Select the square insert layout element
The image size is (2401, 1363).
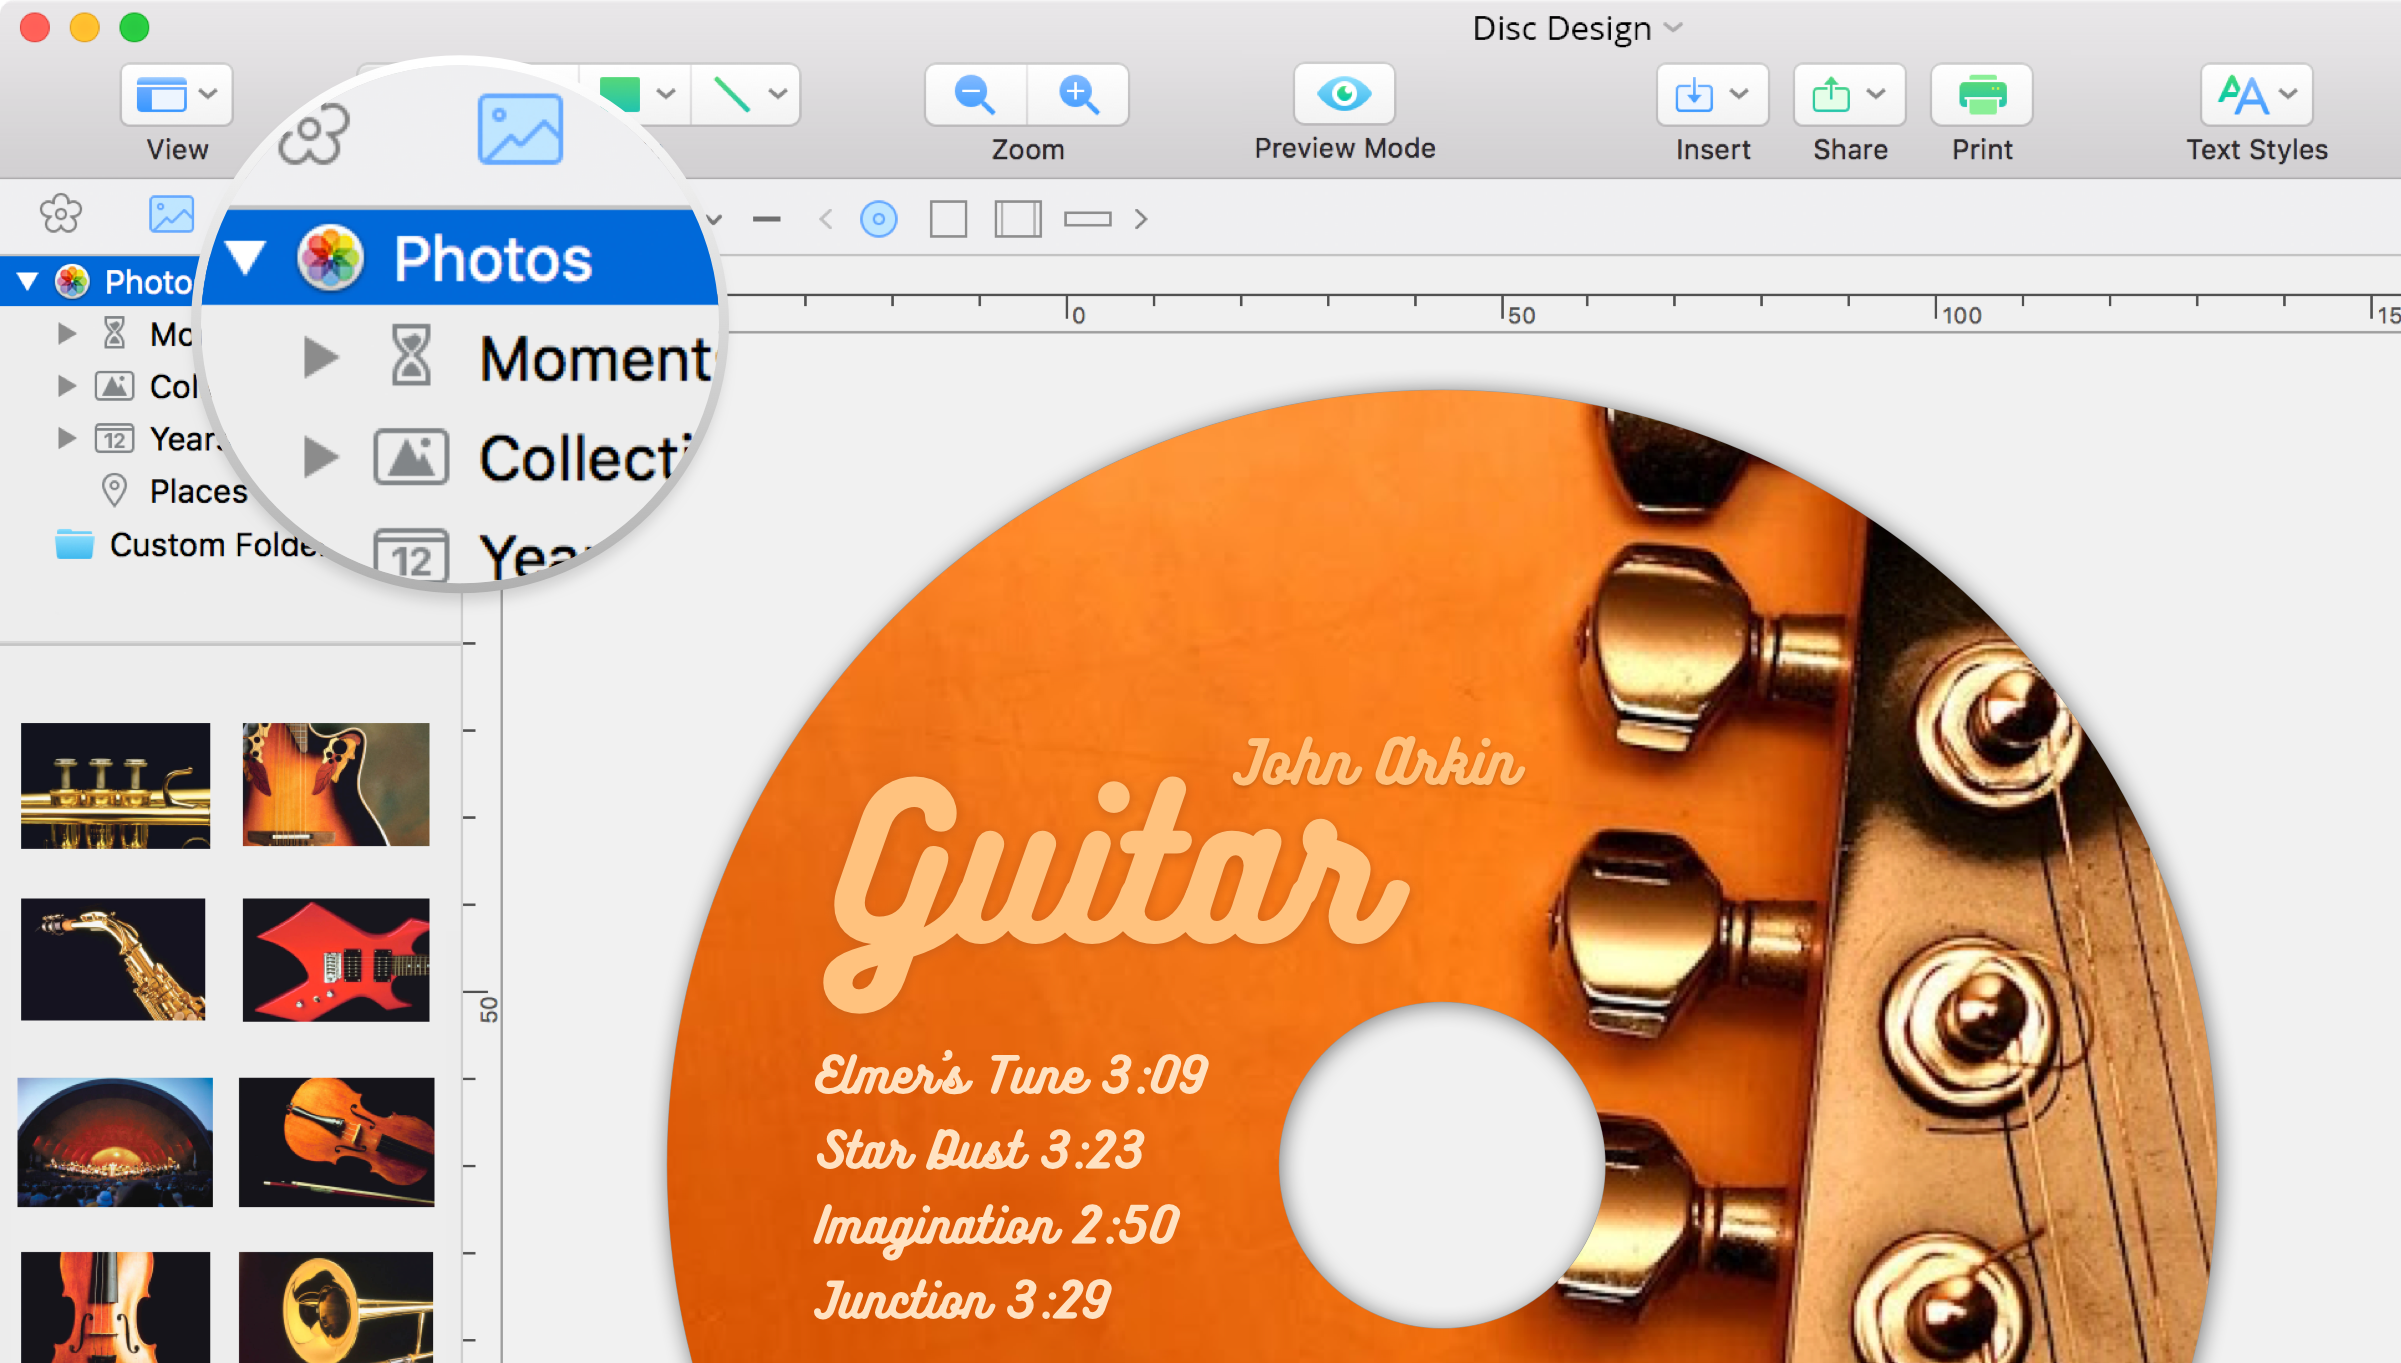[948, 219]
